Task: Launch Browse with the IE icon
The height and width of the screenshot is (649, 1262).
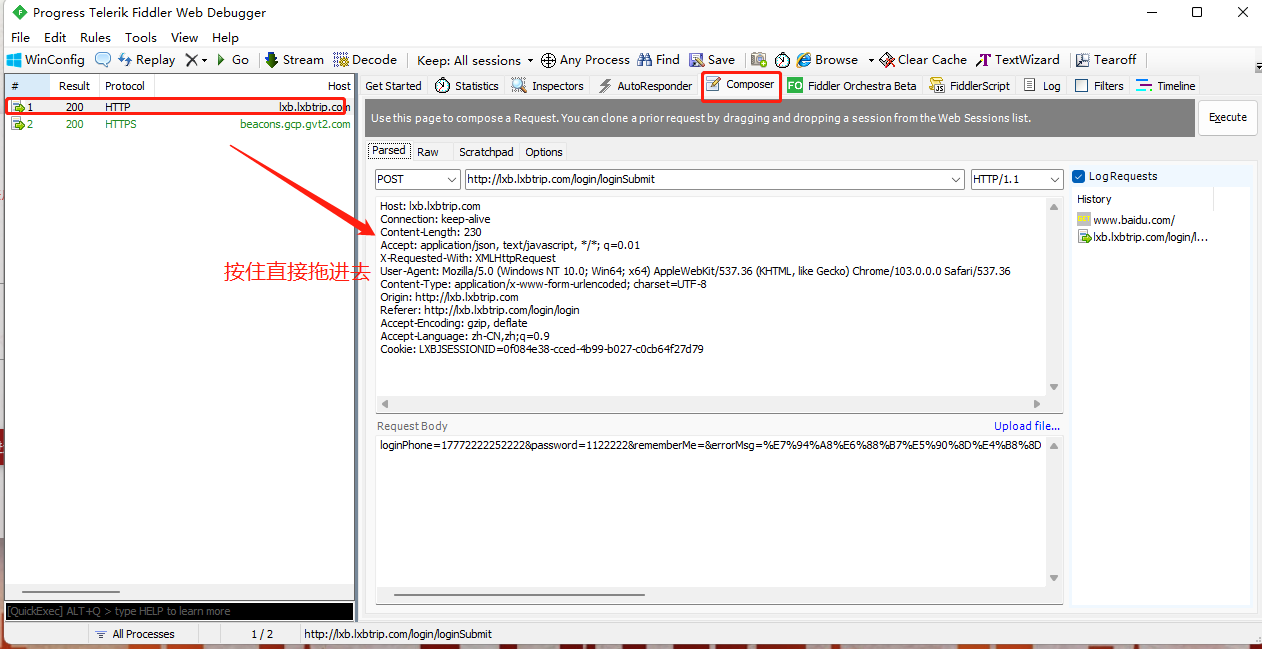Action: click(x=827, y=60)
